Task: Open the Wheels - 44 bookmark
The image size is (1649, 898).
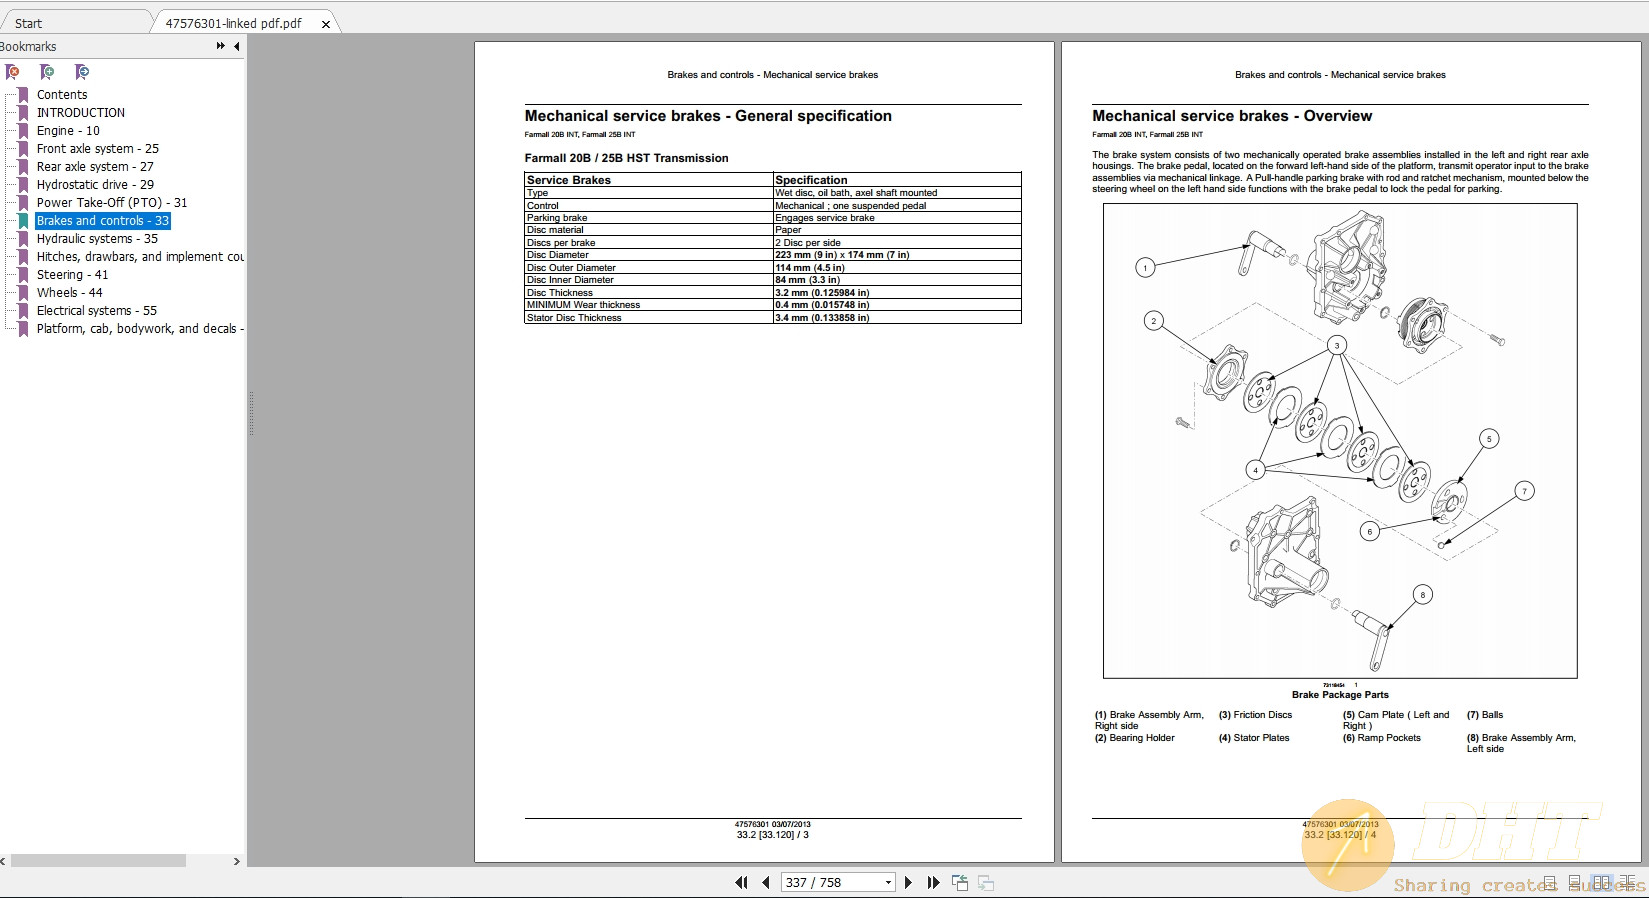Action: pos(69,293)
